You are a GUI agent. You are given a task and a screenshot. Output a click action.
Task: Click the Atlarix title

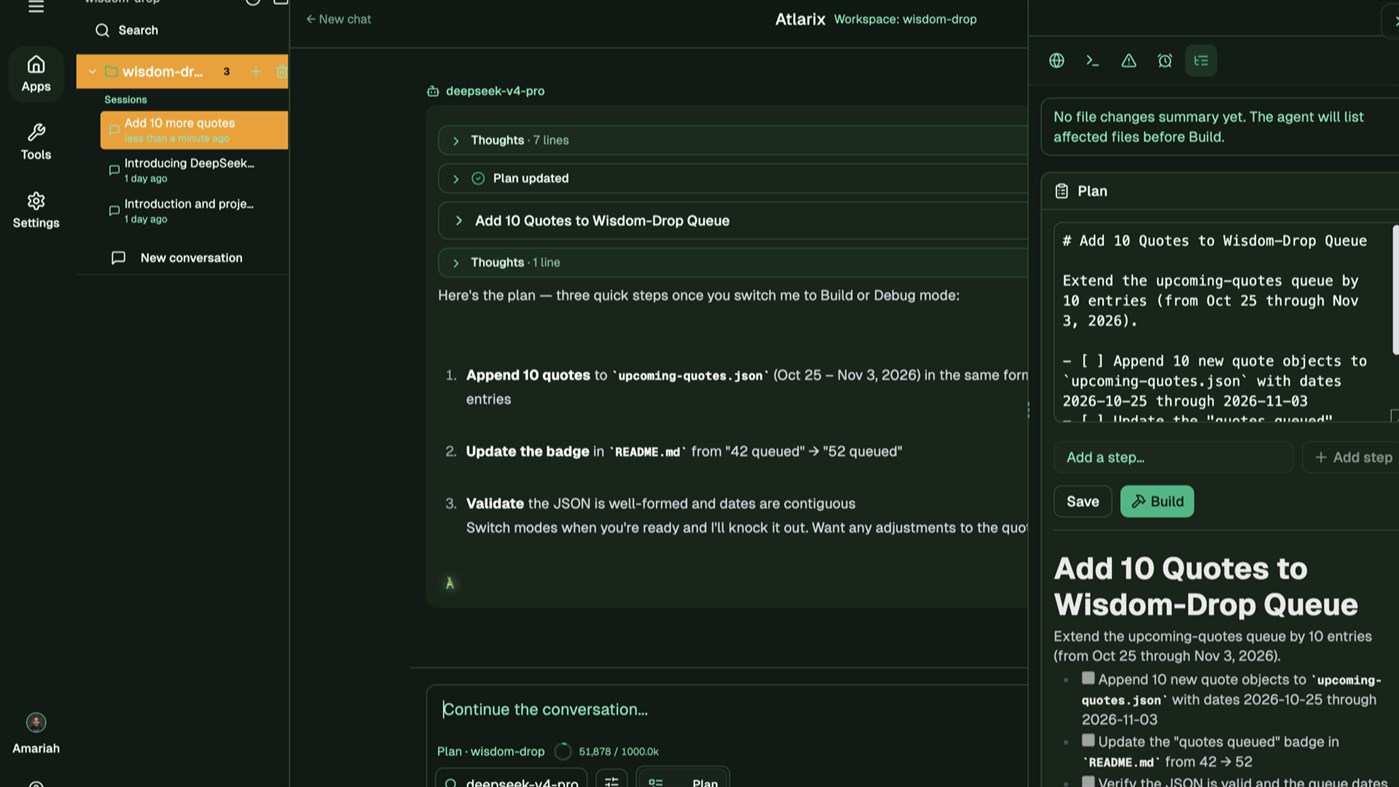point(800,19)
